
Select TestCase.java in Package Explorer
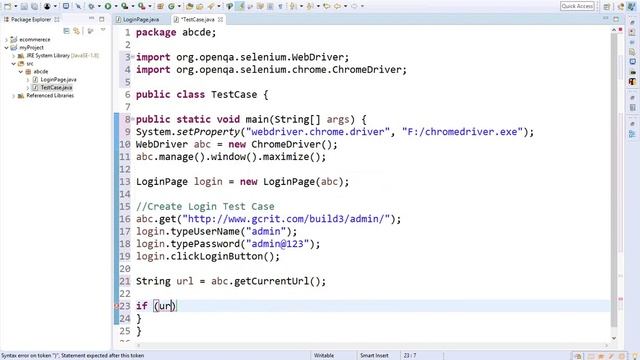click(x=56, y=87)
